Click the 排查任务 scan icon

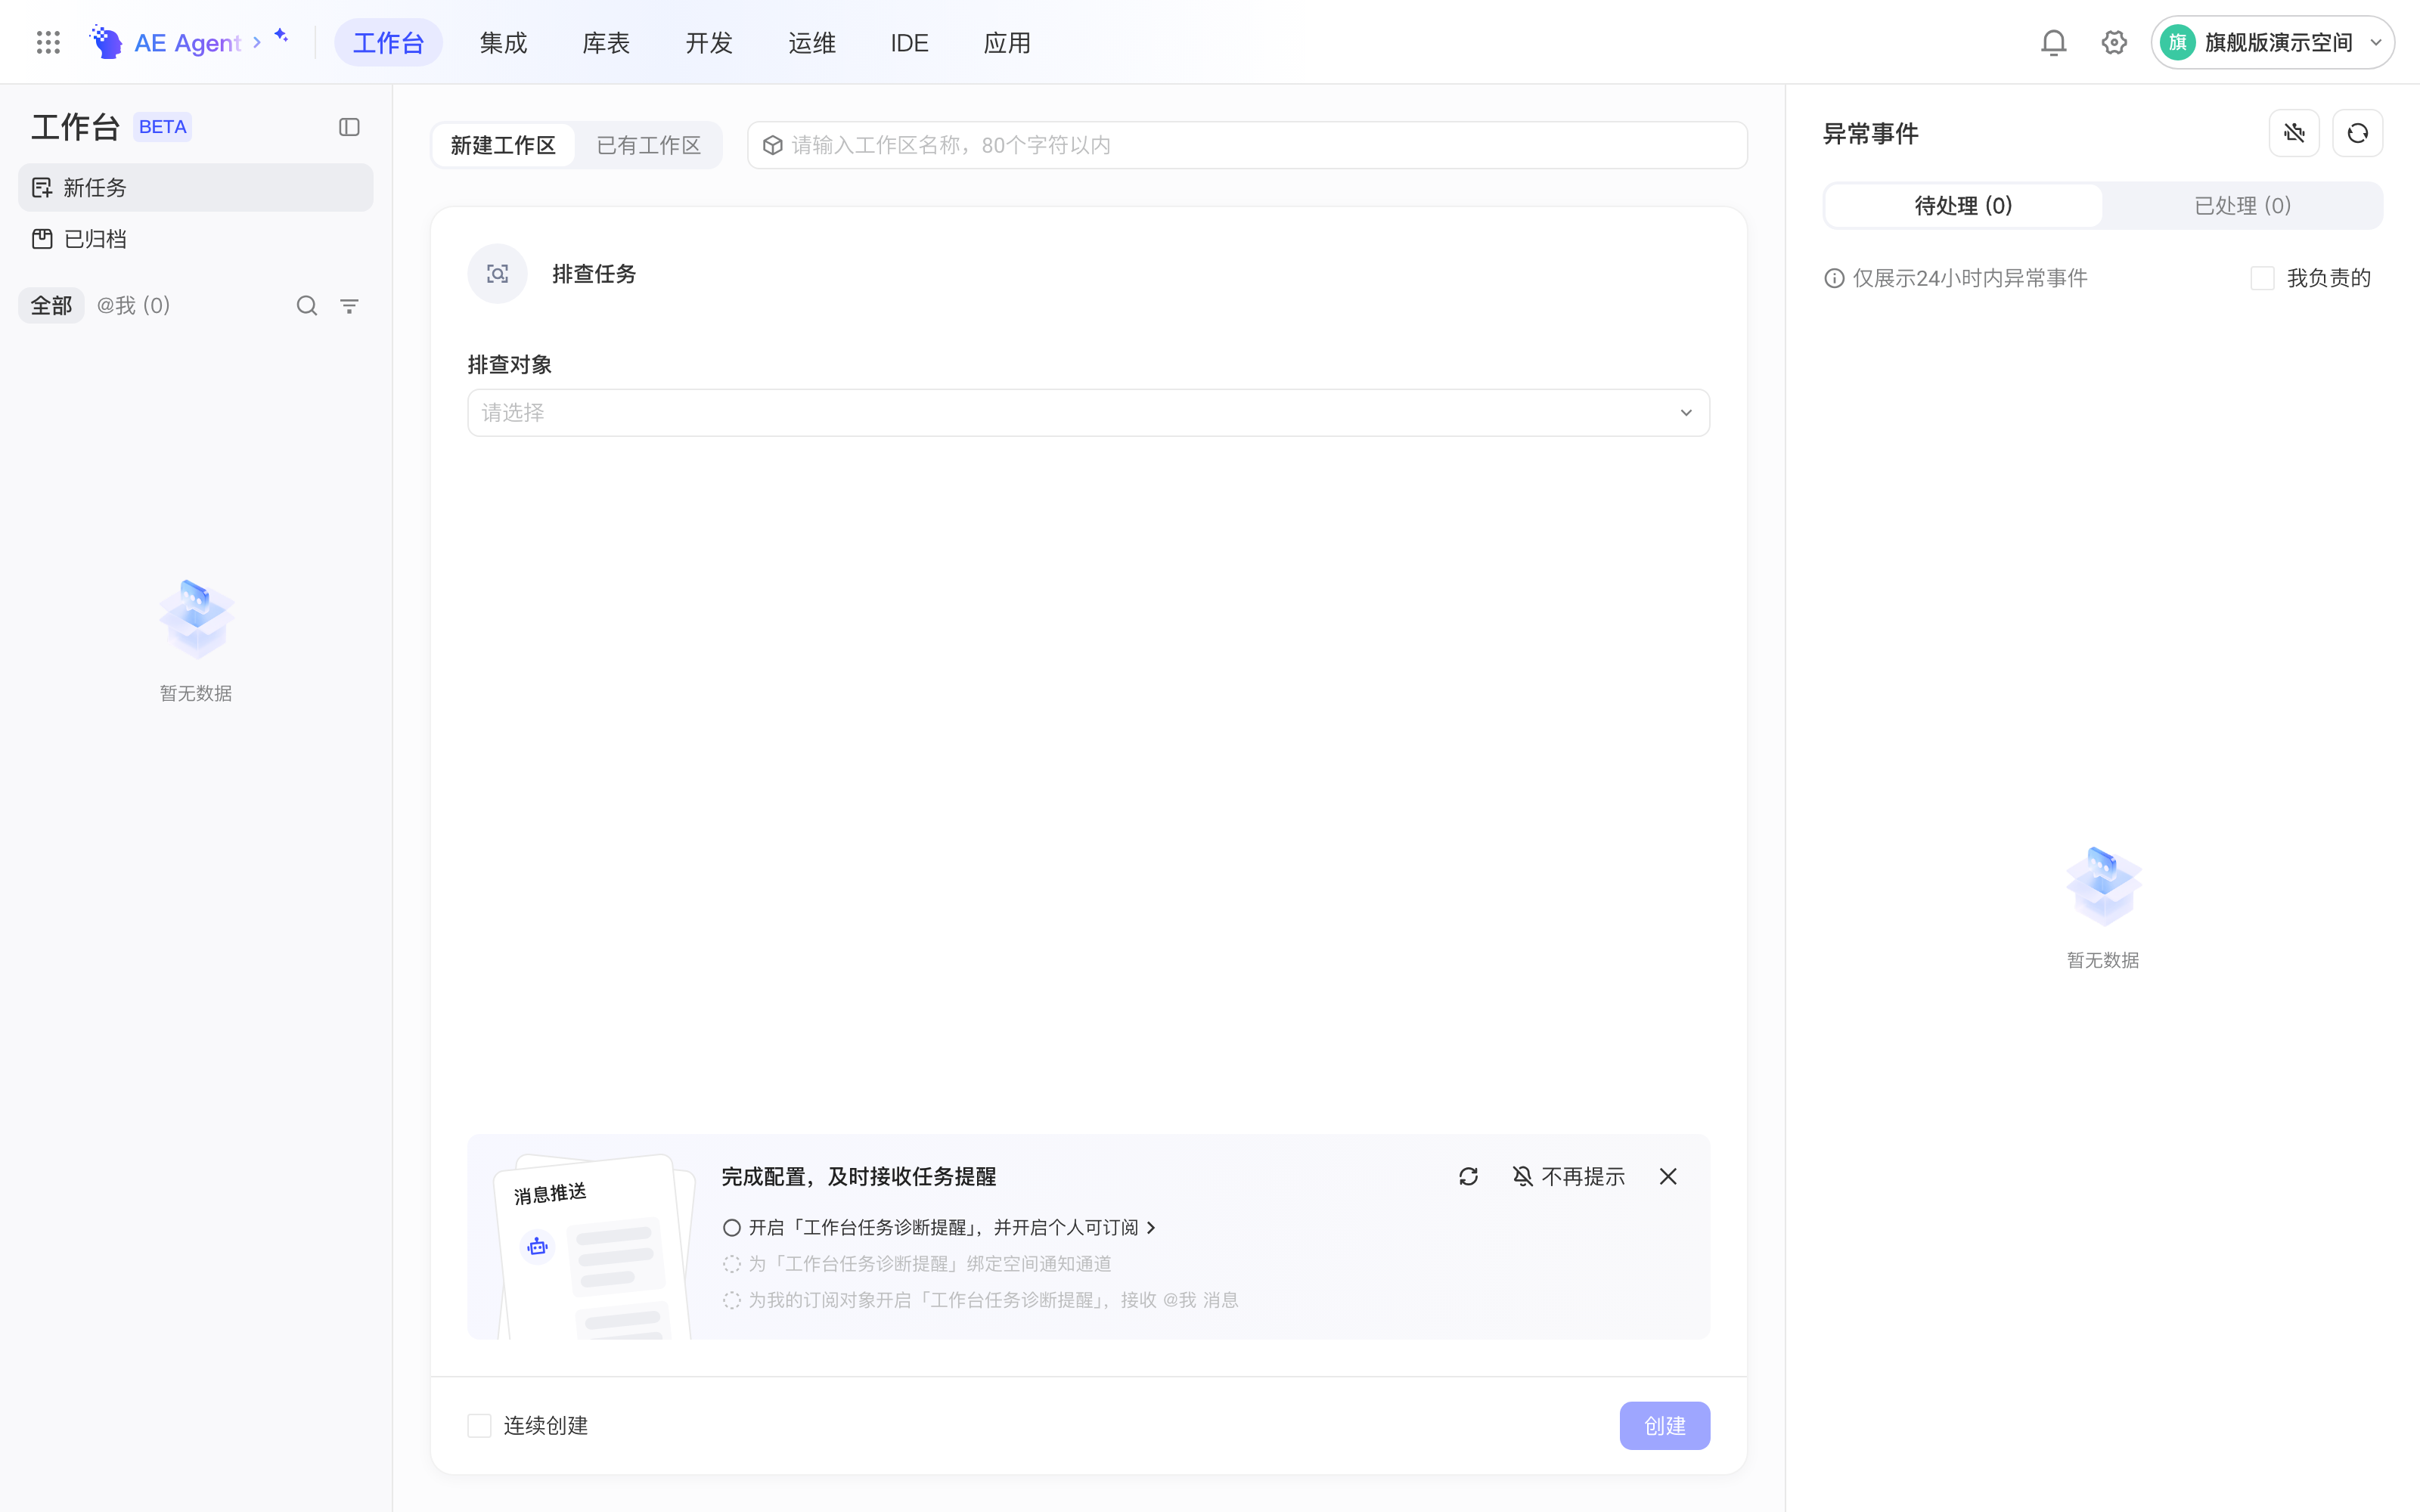[x=497, y=273]
